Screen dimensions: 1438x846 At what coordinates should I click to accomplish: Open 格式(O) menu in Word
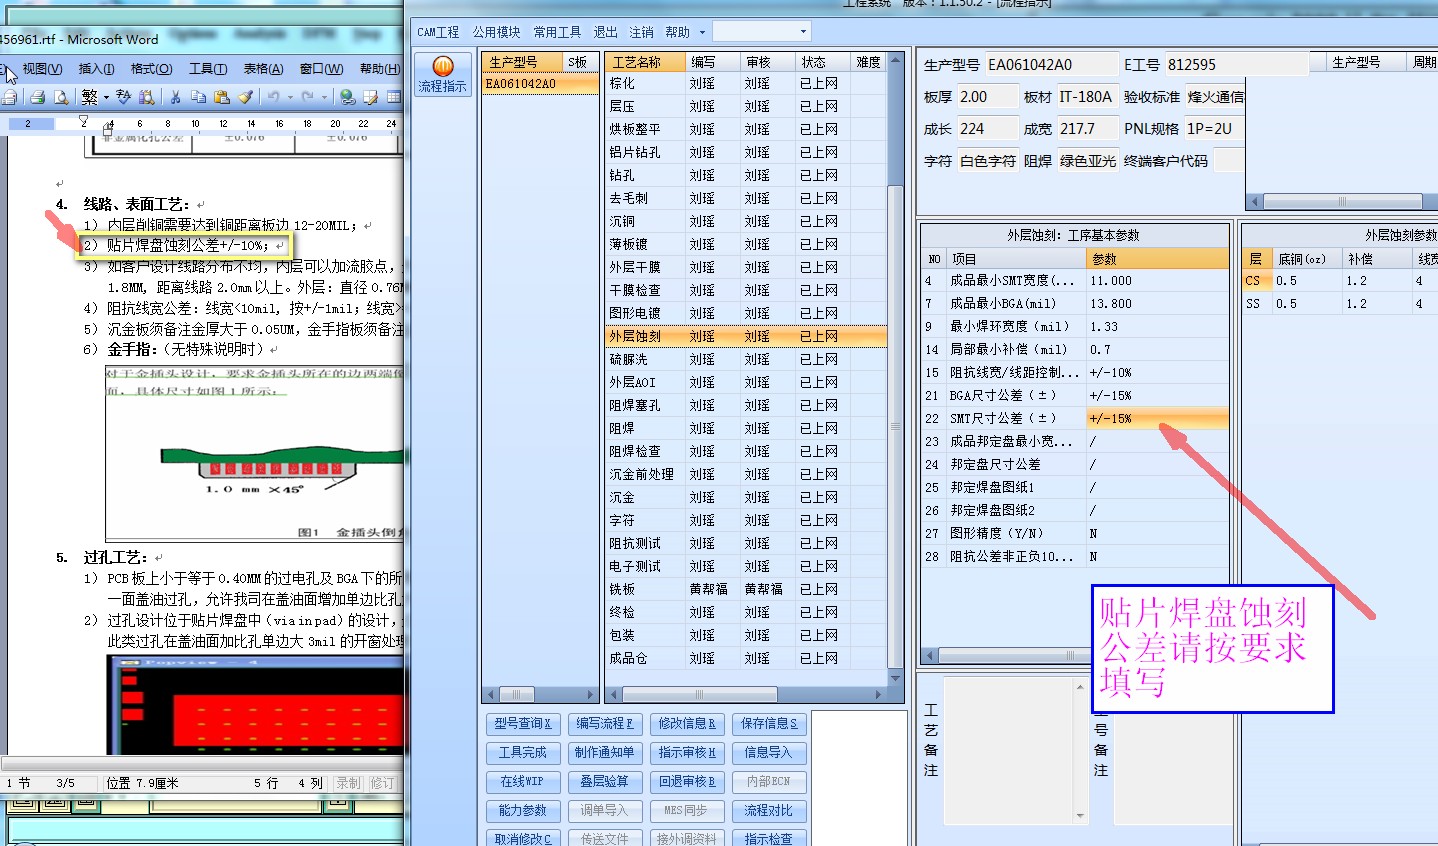[151, 69]
